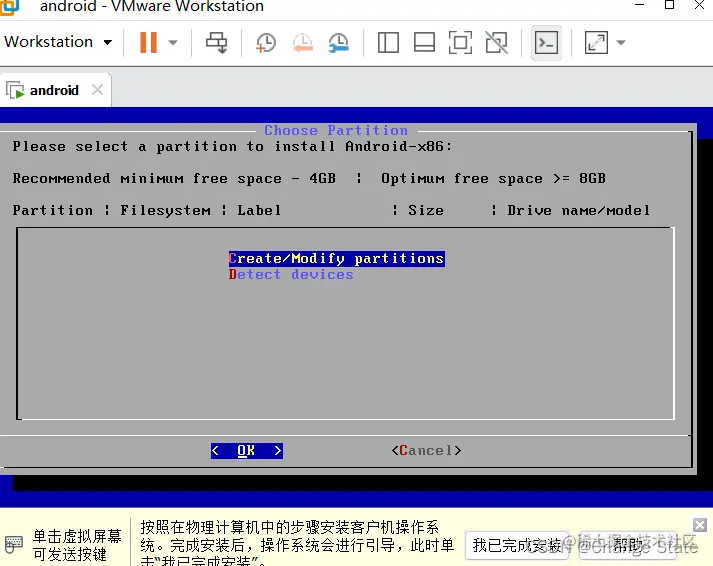Screen dimensions: 713x566
Task: Open the Workstation menu dropdown
Action: click(x=58, y=42)
